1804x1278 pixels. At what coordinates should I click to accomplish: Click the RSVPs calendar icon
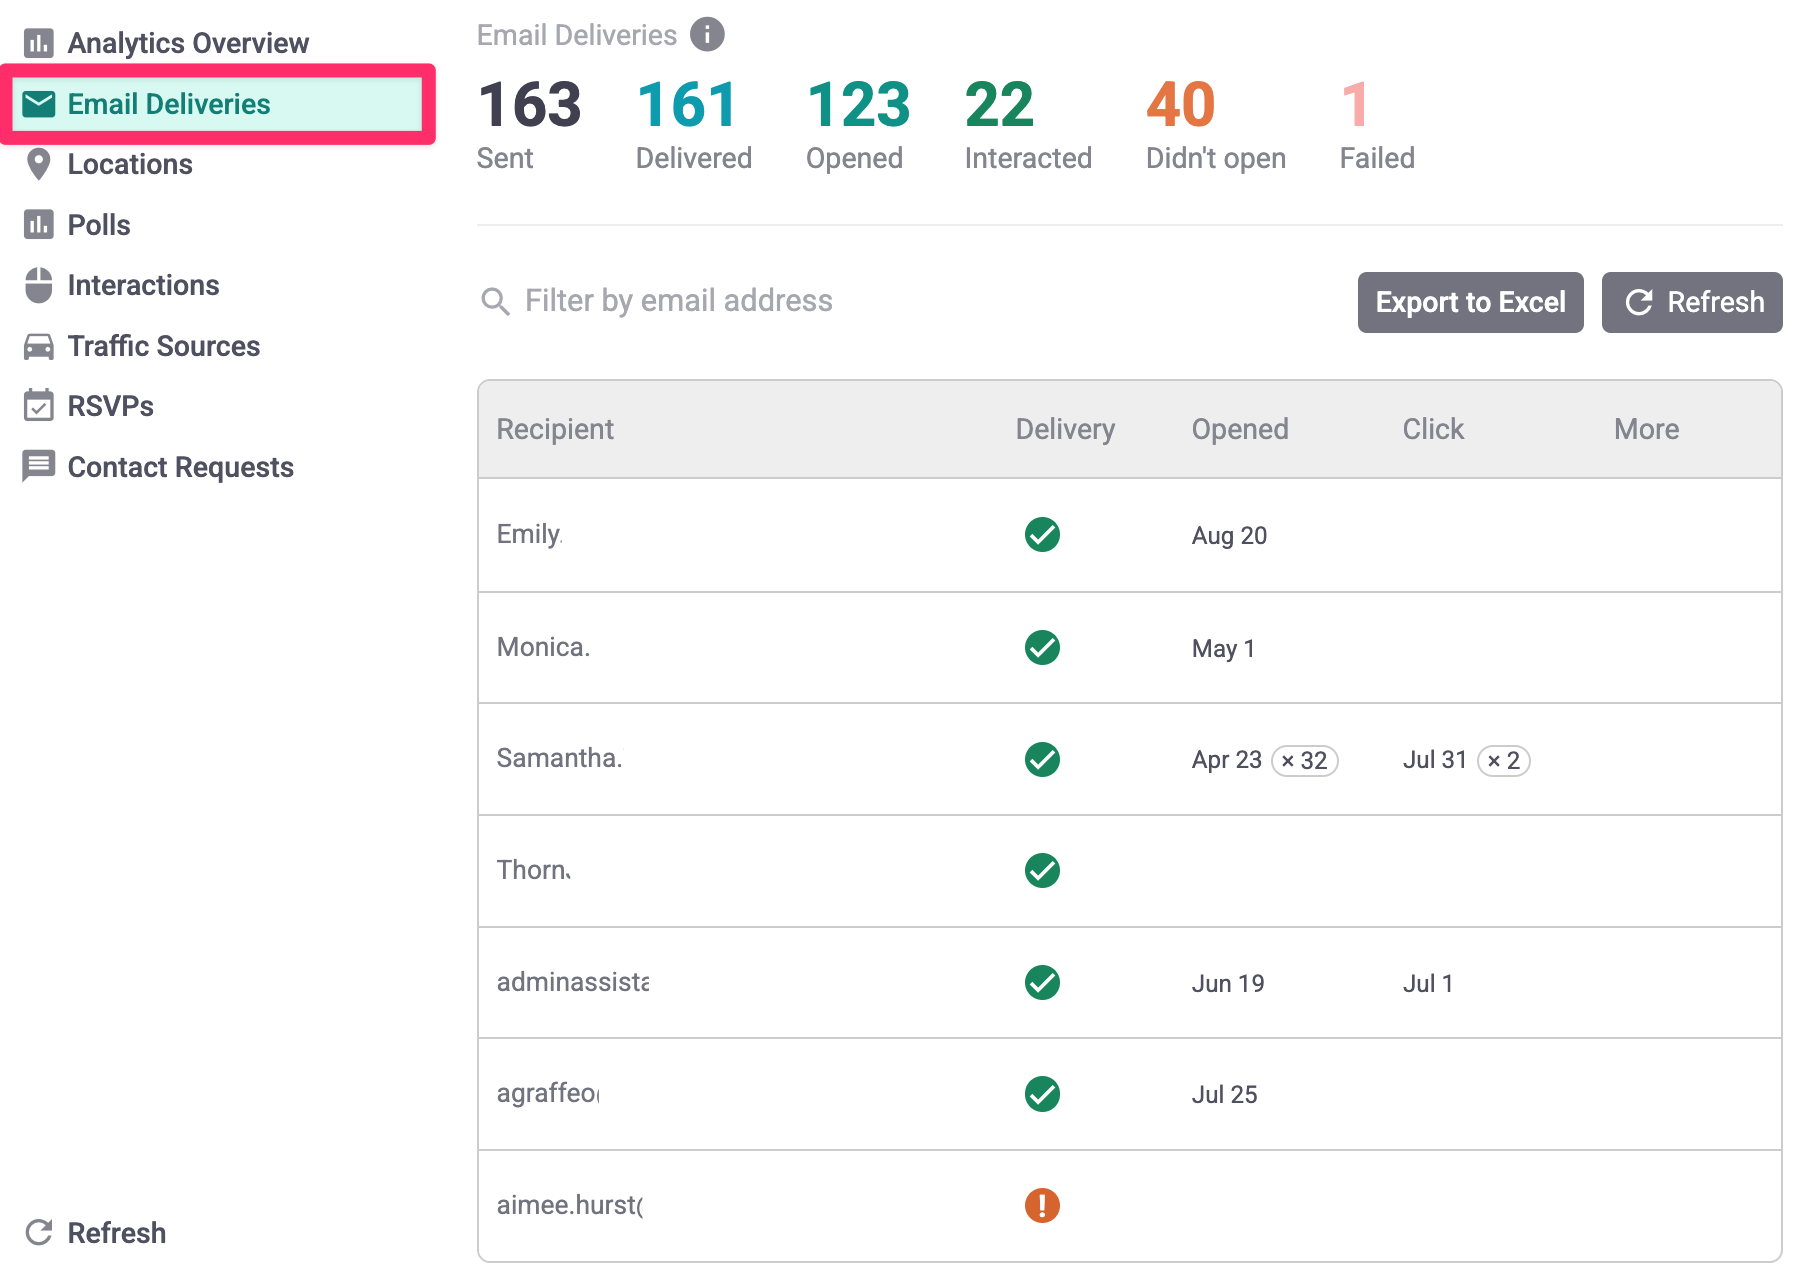point(39,406)
